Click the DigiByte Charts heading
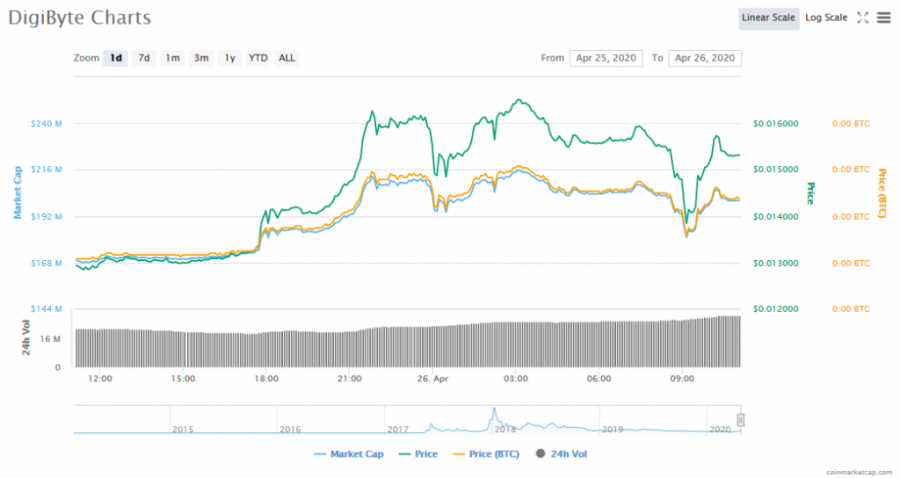 pyautogui.click(x=80, y=18)
